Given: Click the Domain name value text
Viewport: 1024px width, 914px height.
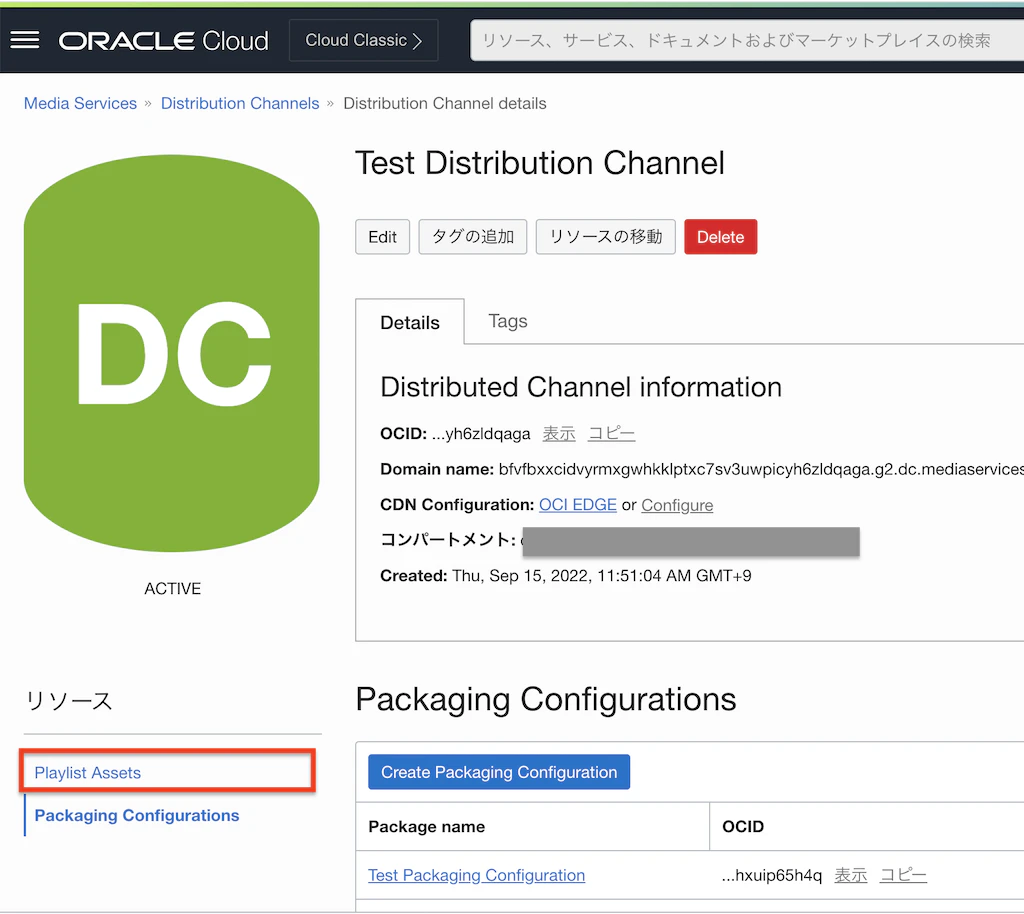Looking at the screenshot, I should 761,469.
